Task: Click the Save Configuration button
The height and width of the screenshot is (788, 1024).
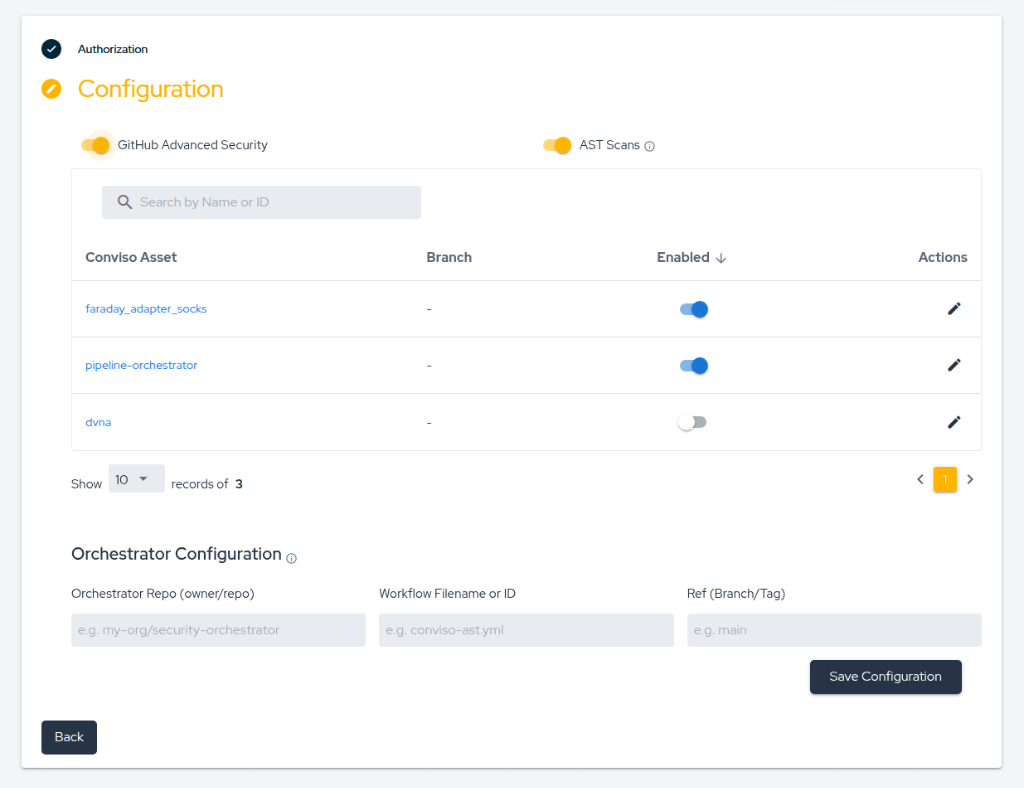Action: coord(885,677)
